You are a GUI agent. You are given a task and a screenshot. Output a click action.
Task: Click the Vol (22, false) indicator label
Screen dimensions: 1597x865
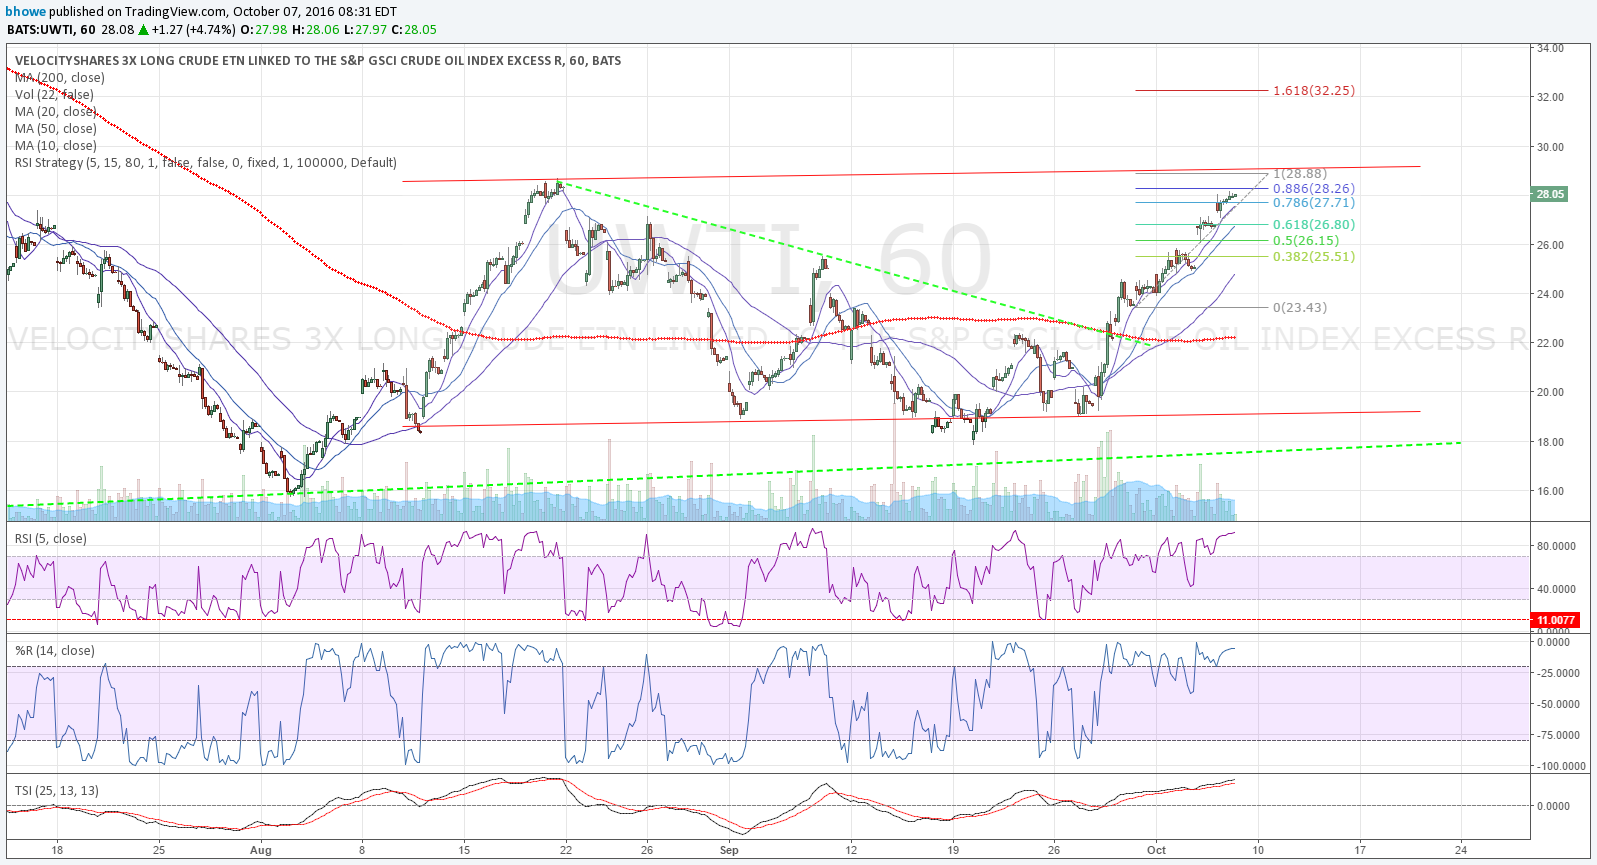[54, 95]
